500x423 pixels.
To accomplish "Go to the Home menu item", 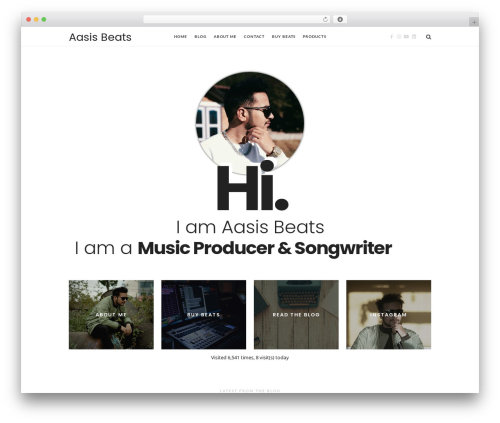I will point(180,37).
